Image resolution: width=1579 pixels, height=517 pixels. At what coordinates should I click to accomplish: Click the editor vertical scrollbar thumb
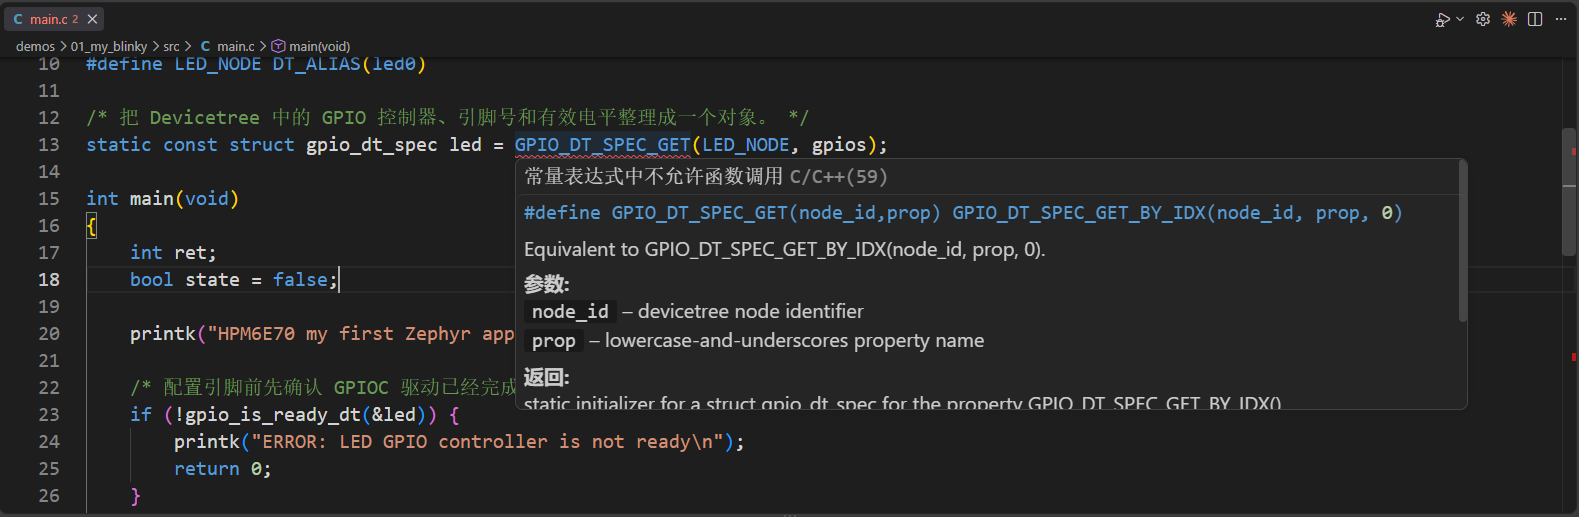(1569, 192)
